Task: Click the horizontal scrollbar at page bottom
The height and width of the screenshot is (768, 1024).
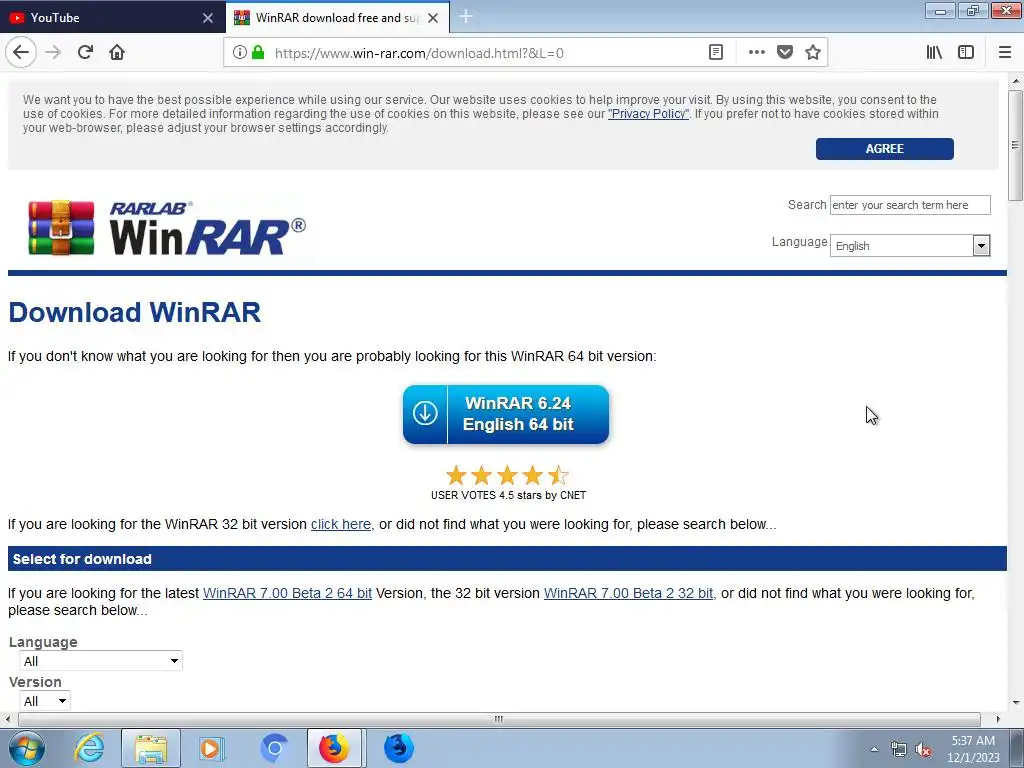Action: (499, 719)
